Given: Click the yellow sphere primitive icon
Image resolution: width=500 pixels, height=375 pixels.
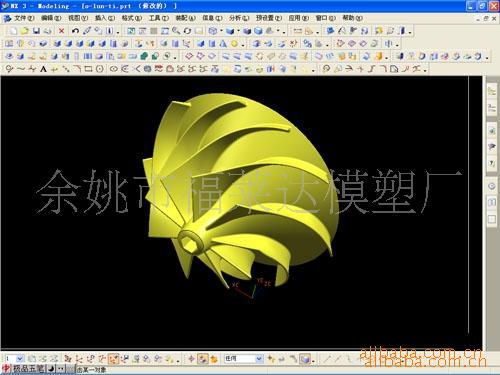Looking at the screenshot, I should point(234,44).
